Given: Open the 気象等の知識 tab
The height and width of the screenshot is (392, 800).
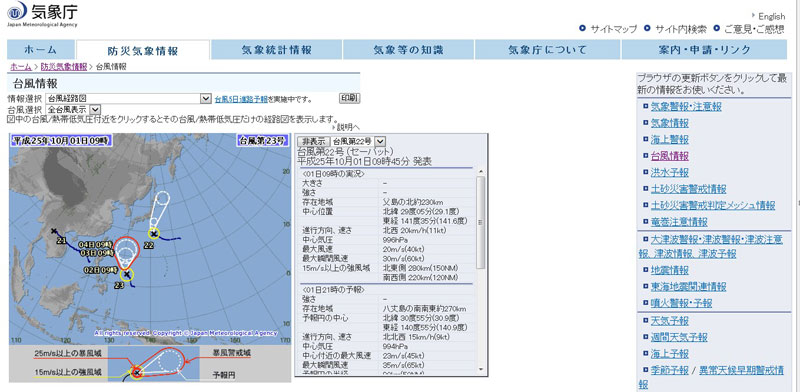Looking at the screenshot, I should 408,50.
